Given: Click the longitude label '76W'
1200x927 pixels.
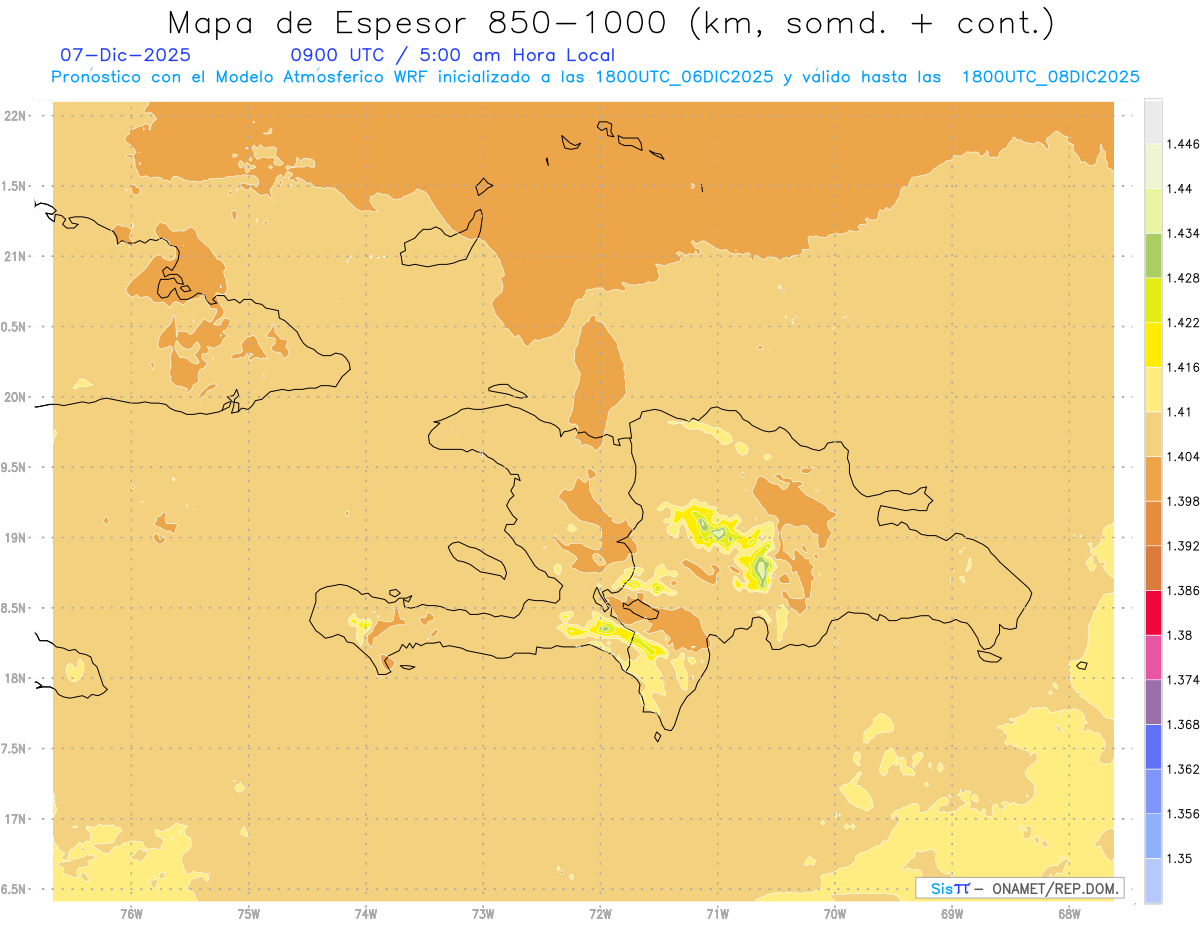Looking at the screenshot, I should (131, 914).
